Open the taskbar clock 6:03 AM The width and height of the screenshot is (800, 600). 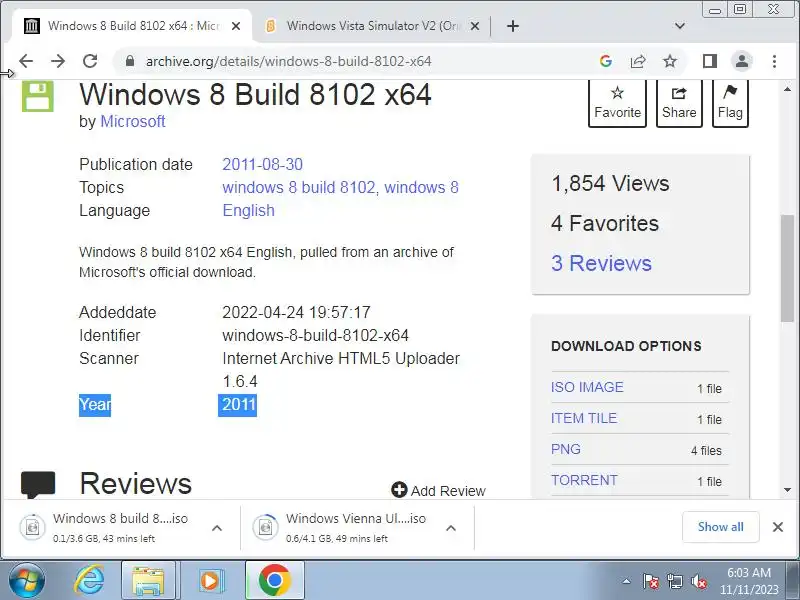[x=749, y=581]
